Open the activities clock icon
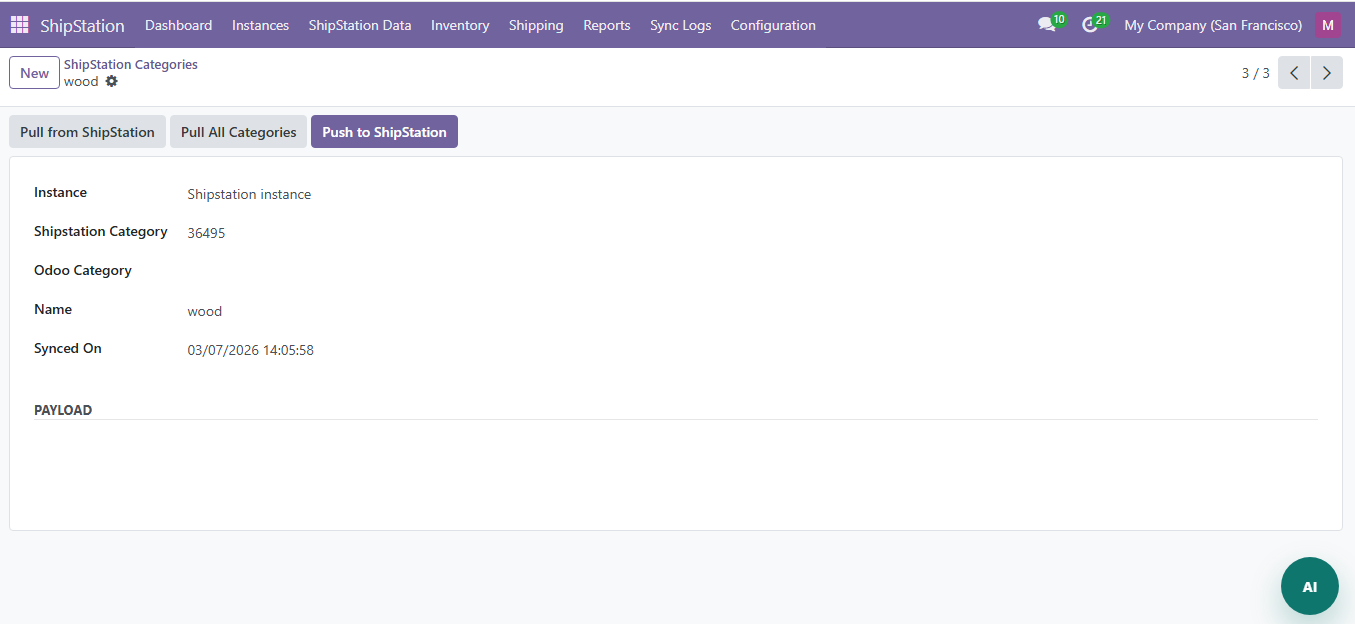Image resolution: width=1355 pixels, height=624 pixels. pos(1090,25)
